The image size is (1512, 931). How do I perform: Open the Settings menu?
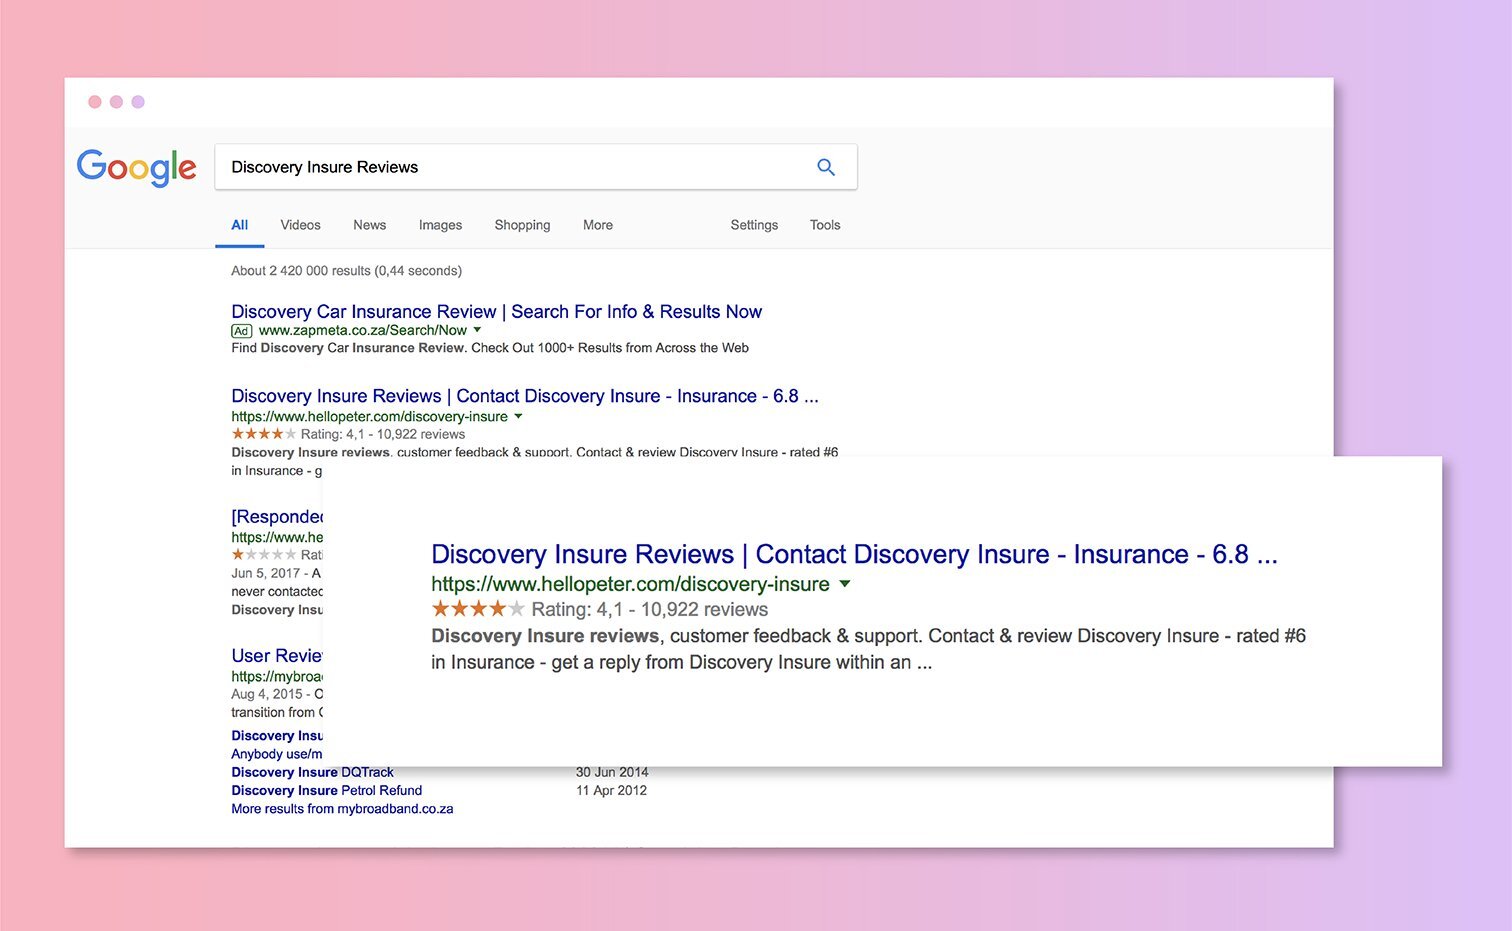pos(754,225)
